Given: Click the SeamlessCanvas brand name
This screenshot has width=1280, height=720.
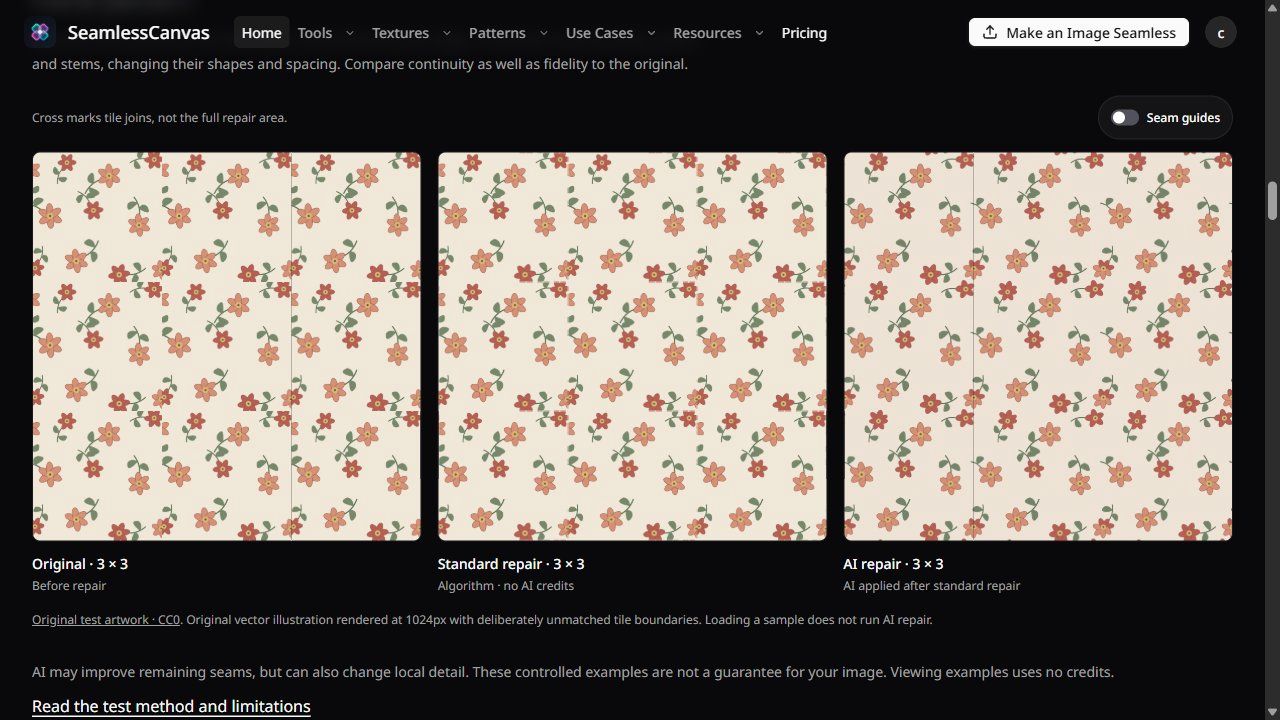Looking at the screenshot, I should pos(139,32).
